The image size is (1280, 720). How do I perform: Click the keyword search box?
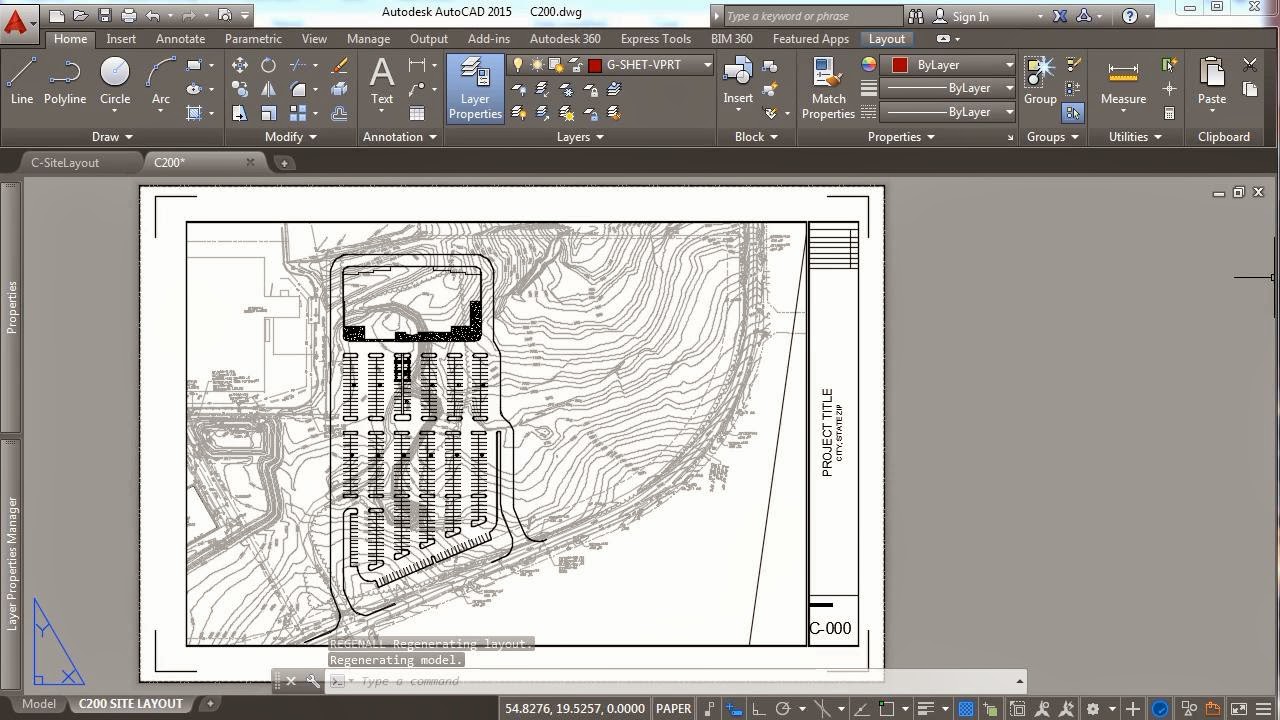coord(812,16)
